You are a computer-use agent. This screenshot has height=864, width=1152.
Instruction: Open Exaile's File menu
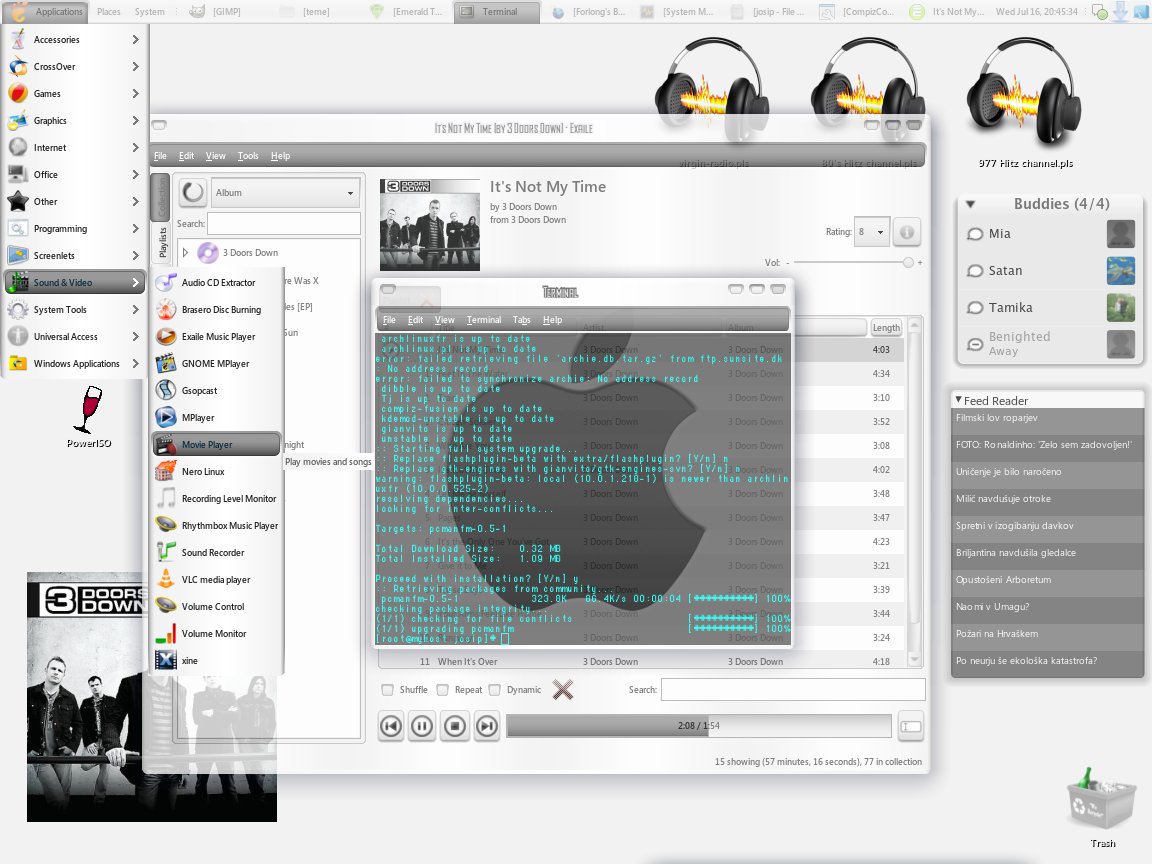pos(160,156)
